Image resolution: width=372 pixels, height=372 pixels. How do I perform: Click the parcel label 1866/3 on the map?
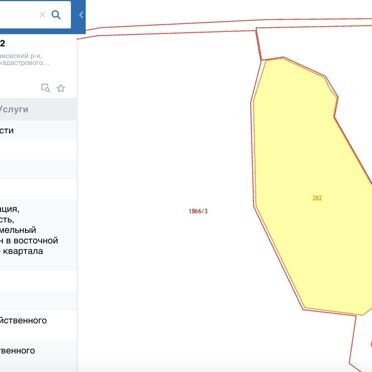point(198,211)
